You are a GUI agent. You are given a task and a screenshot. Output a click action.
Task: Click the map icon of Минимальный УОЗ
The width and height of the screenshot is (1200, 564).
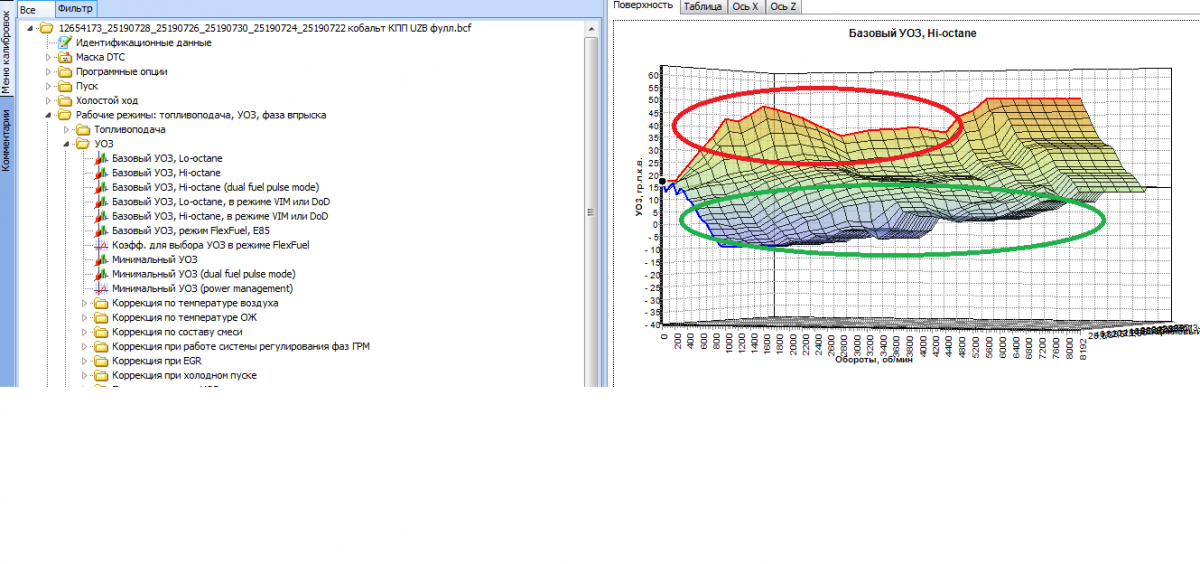tap(100, 259)
